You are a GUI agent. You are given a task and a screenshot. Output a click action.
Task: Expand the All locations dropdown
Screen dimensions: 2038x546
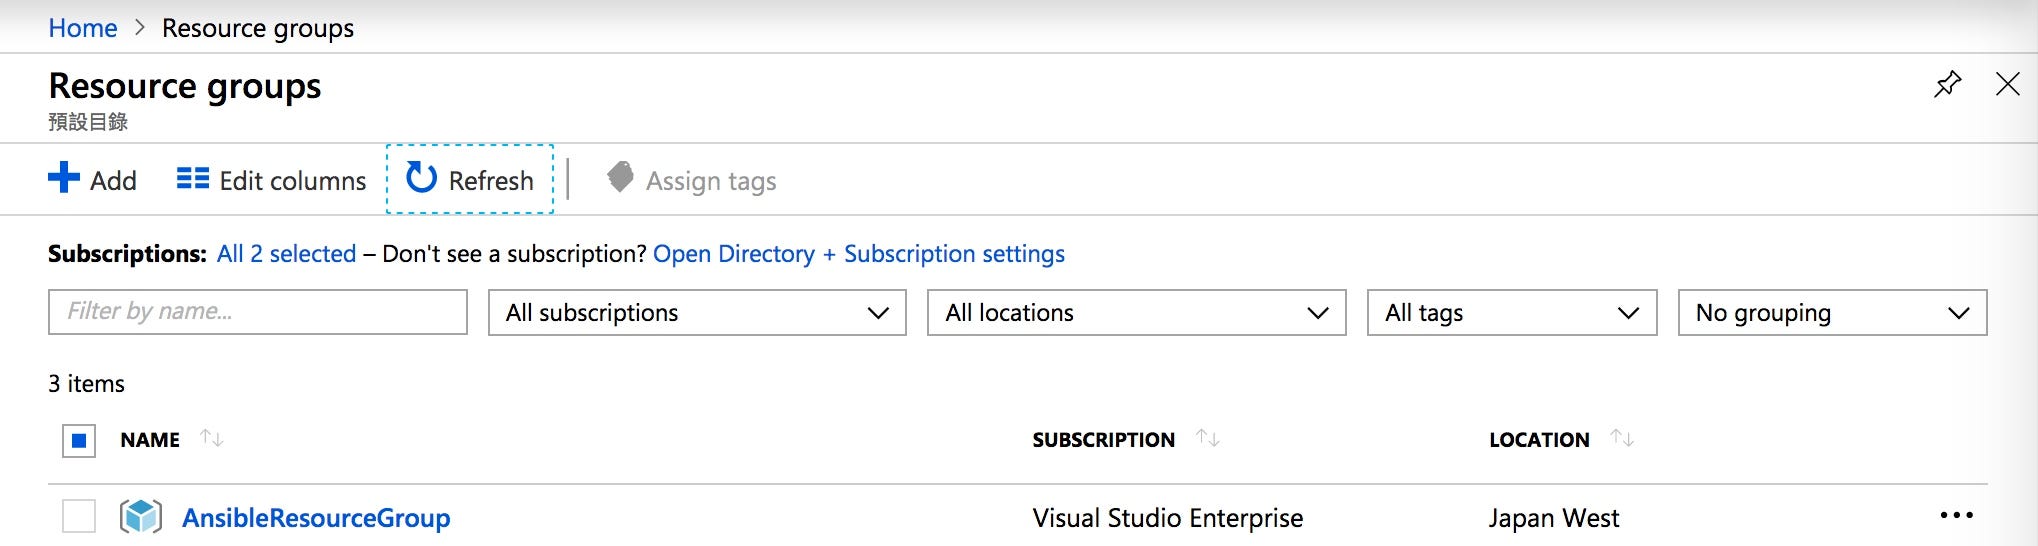[1137, 313]
